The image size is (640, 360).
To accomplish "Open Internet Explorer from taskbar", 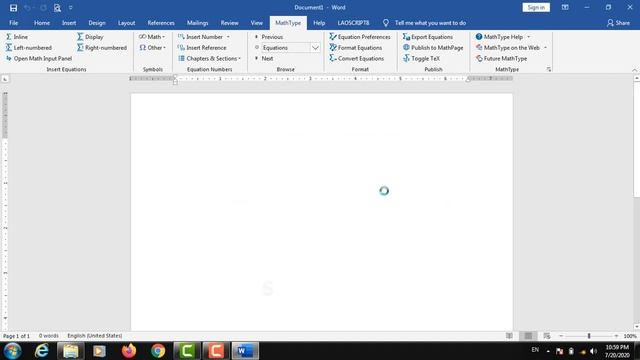I will [x=42, y=351].
